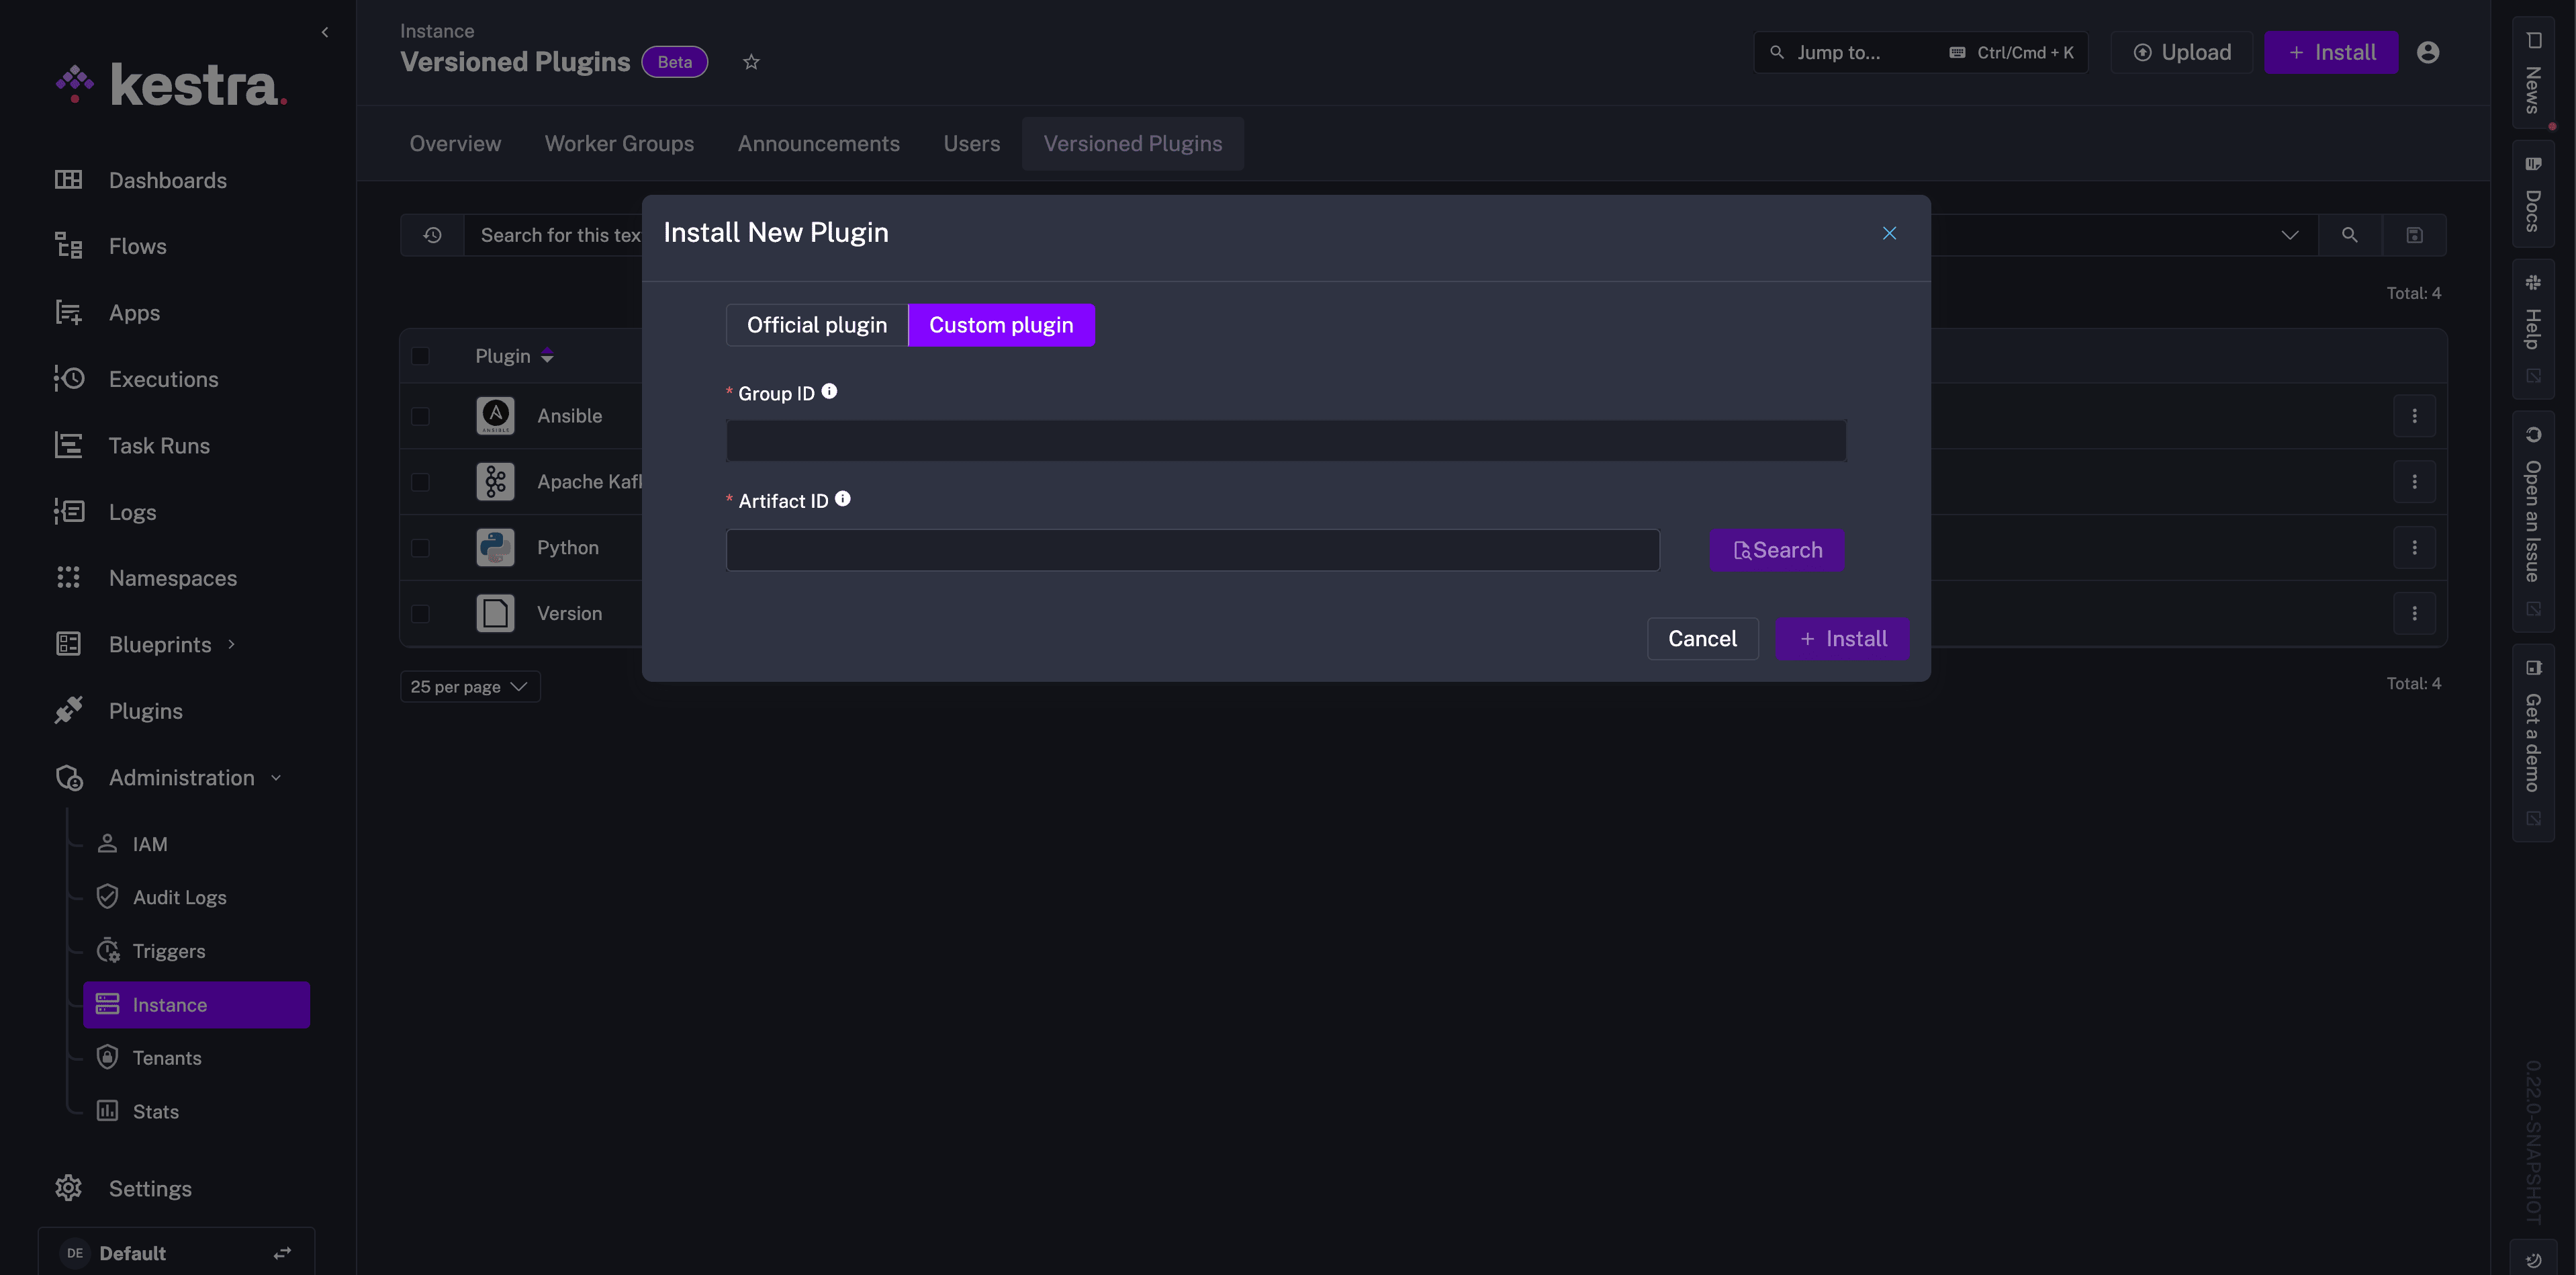
Task: Click the Artifact ID input field
Action: [1192, 549]
